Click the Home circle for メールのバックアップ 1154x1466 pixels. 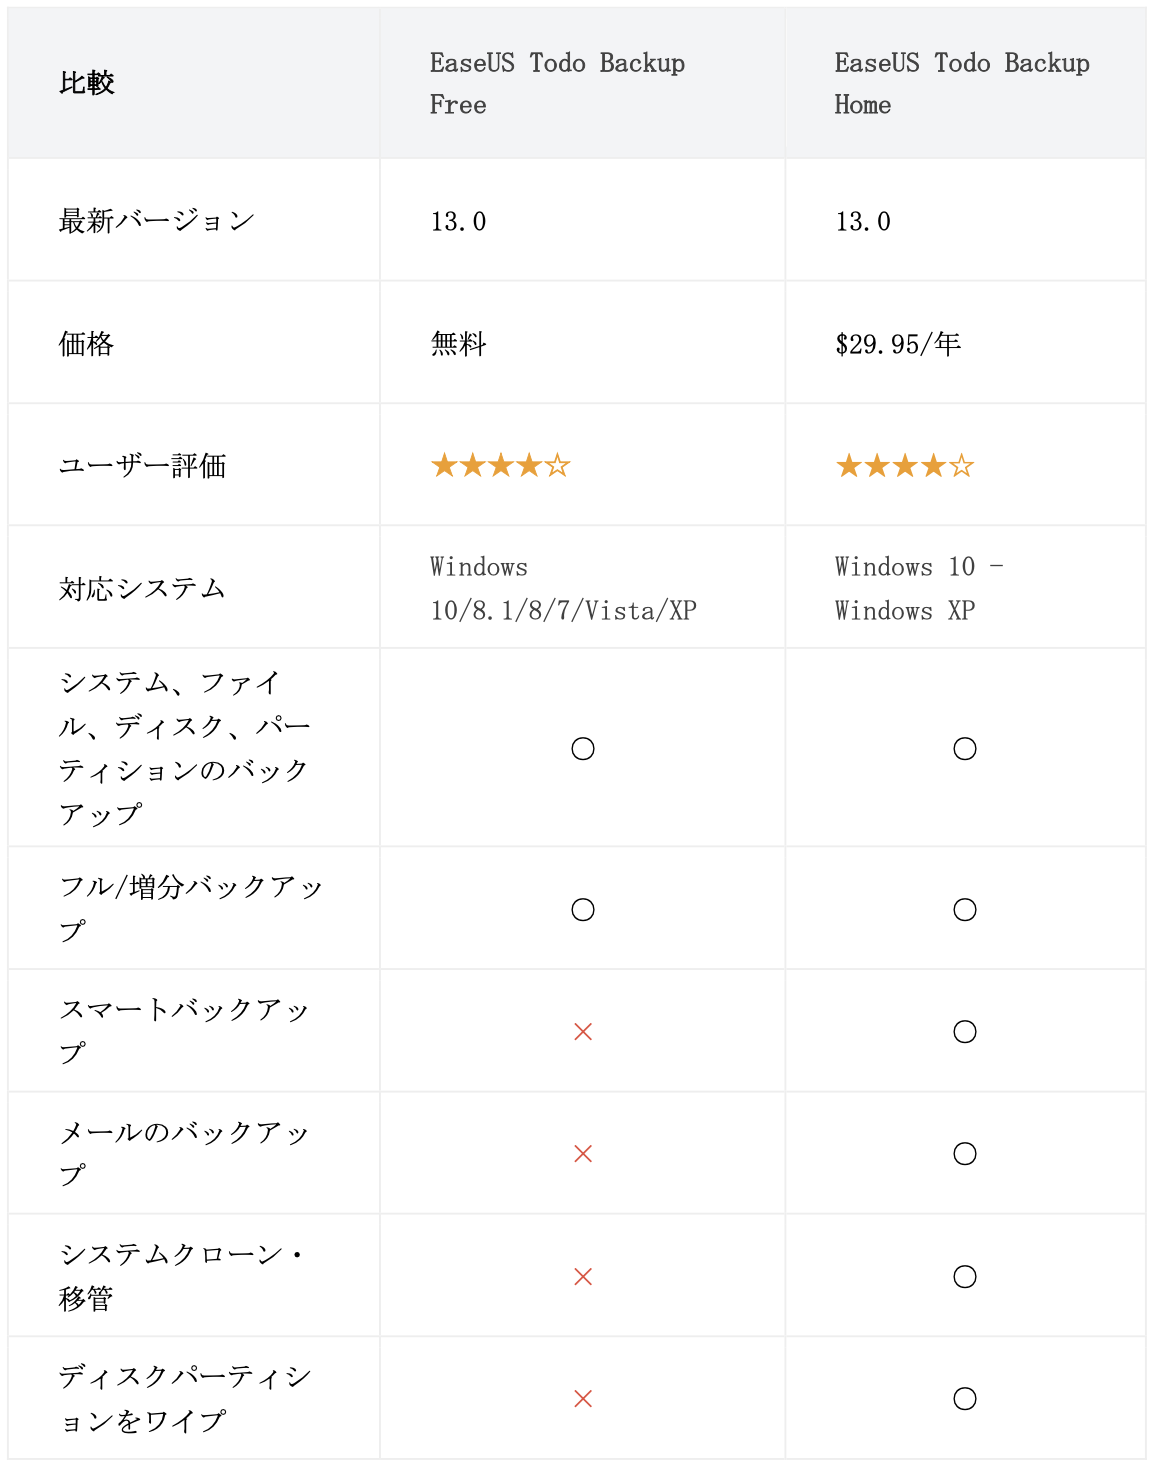coord(965,1154)
